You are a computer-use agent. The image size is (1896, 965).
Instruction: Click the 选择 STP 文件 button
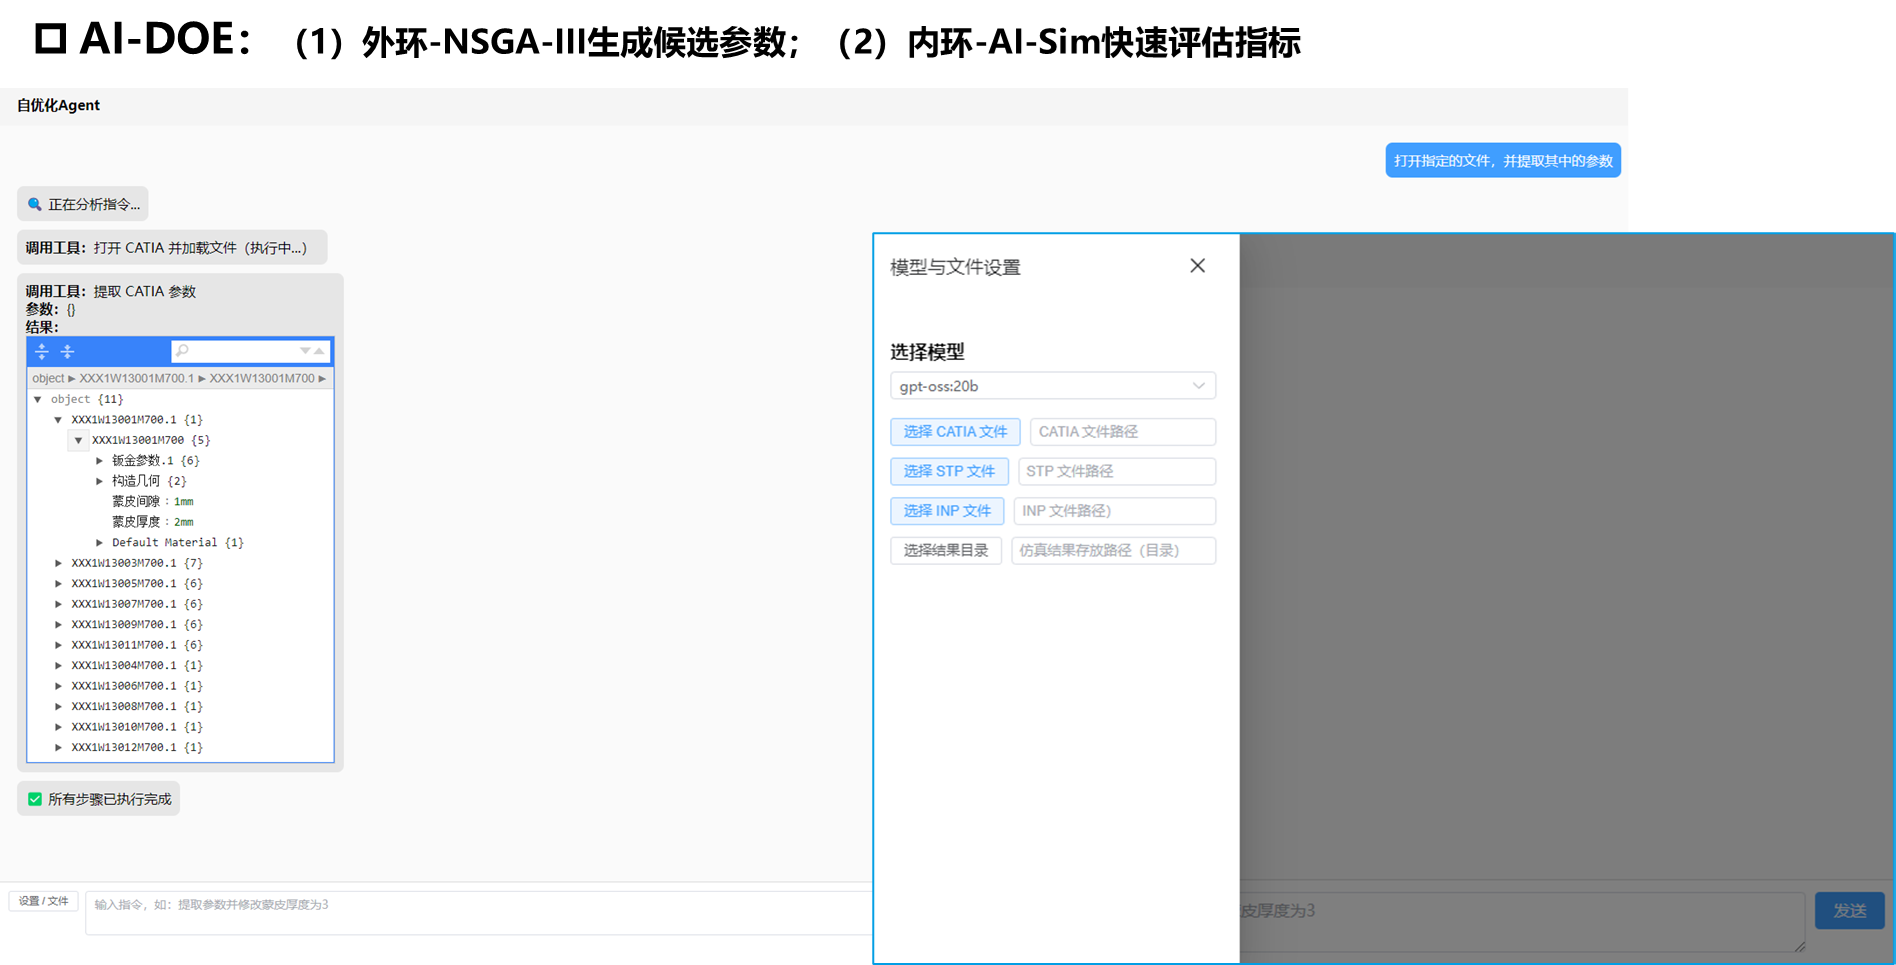tap(948, 471)
